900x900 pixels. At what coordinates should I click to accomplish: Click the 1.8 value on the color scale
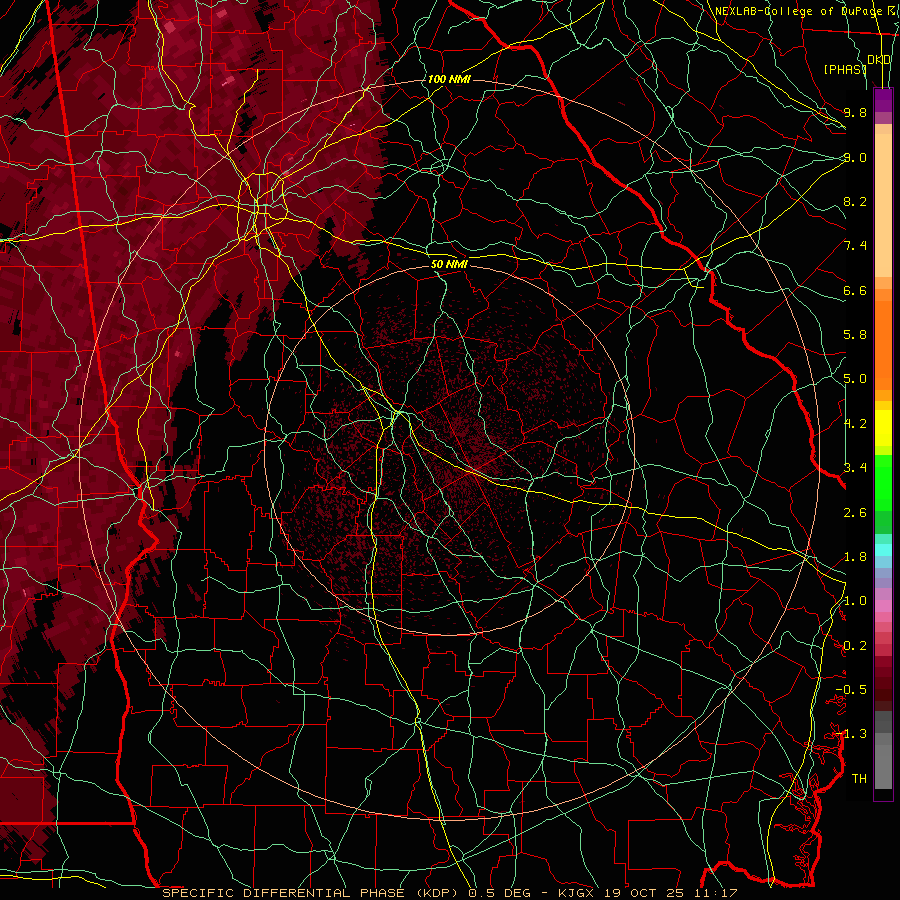click(x=855, y=557)
